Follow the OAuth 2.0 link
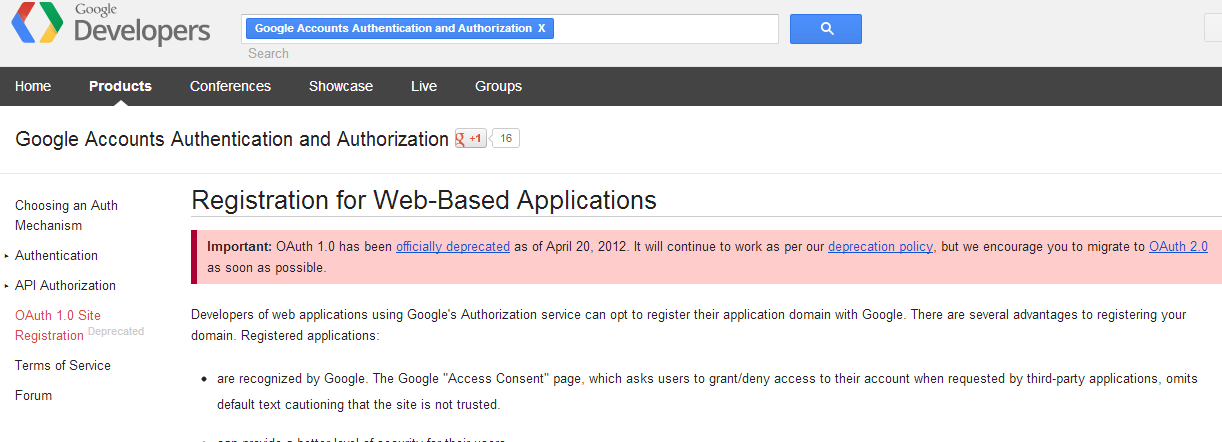 click(x=1178, y=246)
